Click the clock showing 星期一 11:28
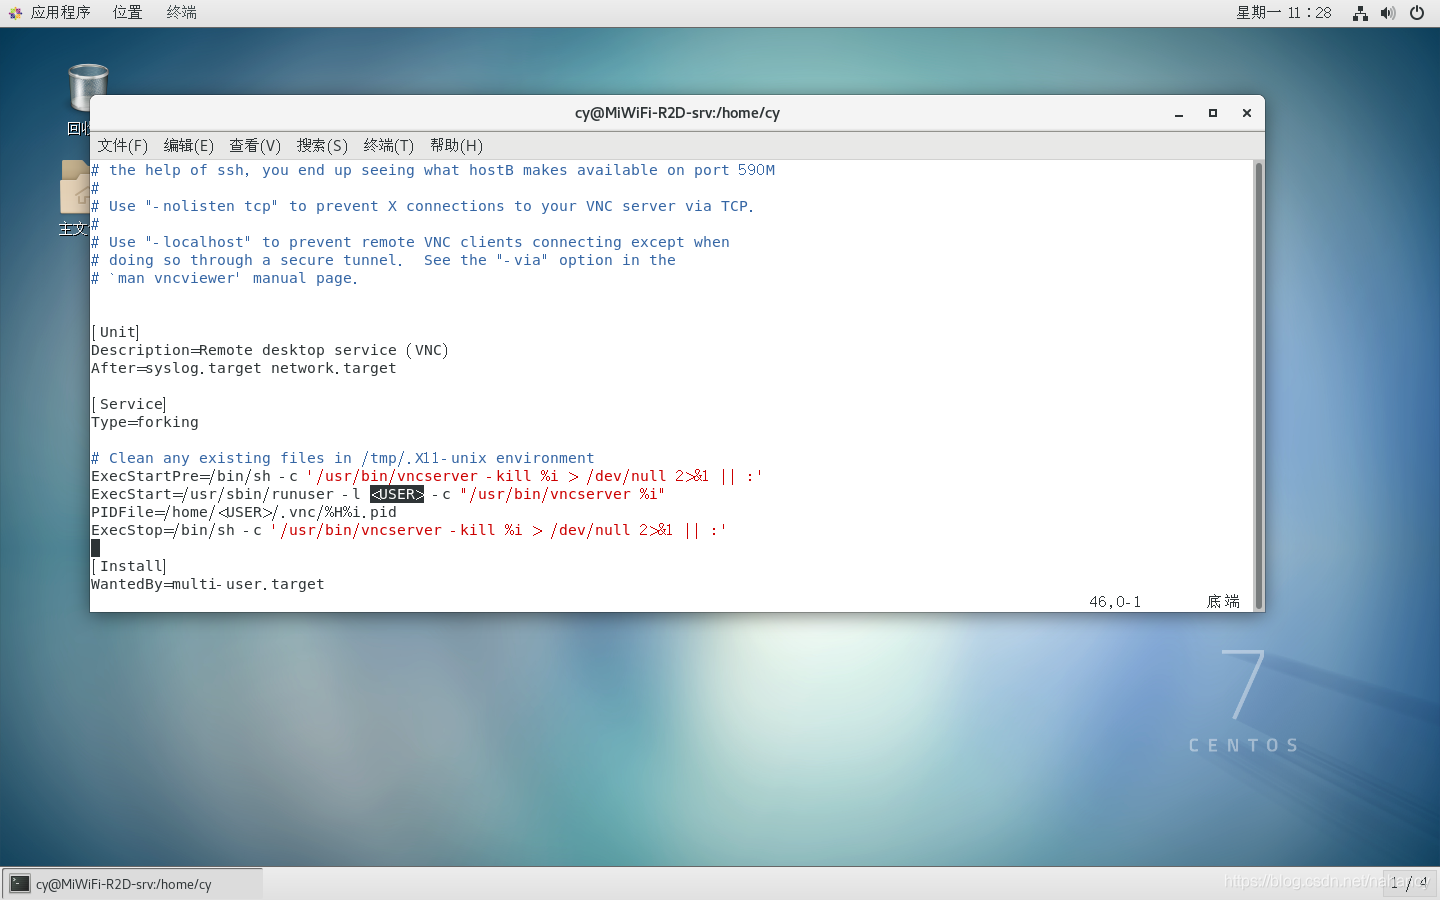Screen dimensions: 1440x900 point(1284,12)
